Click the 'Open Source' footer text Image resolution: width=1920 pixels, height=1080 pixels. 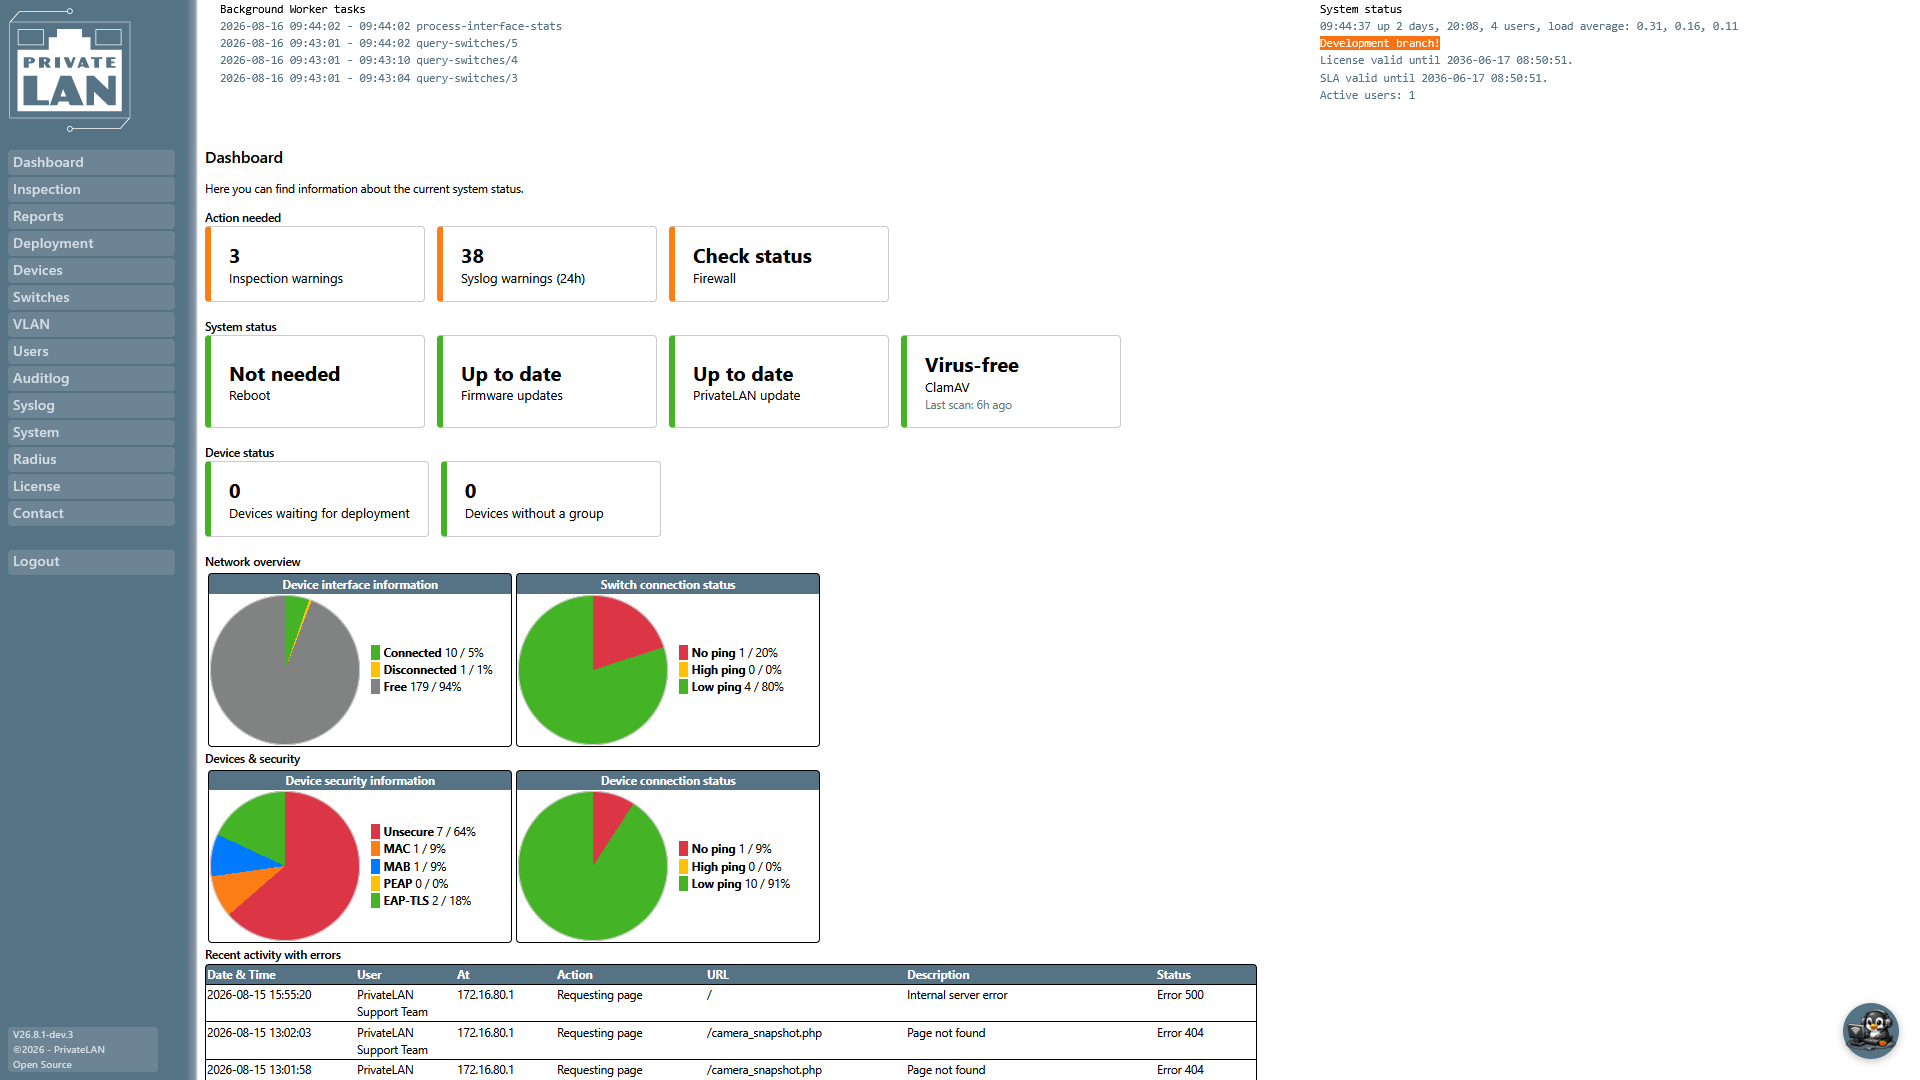tap(42, 1065)
